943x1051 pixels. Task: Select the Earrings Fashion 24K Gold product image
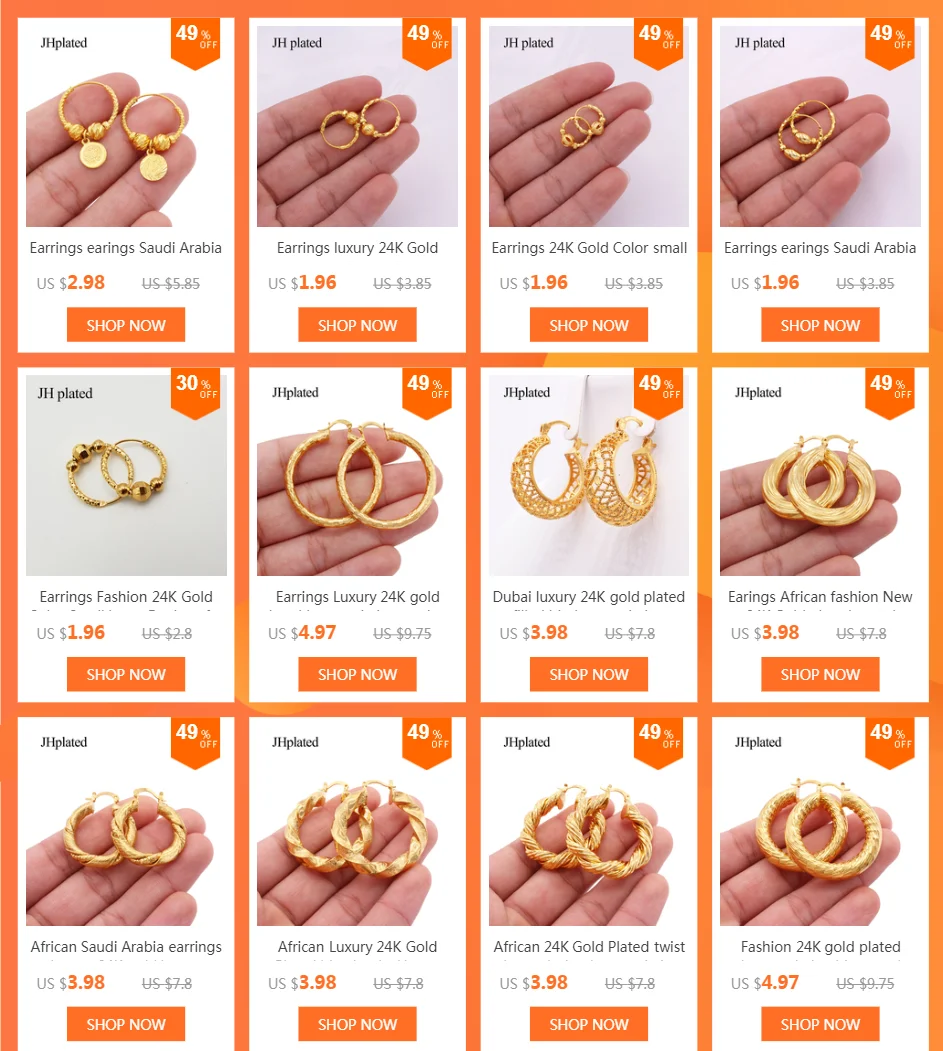126,475
